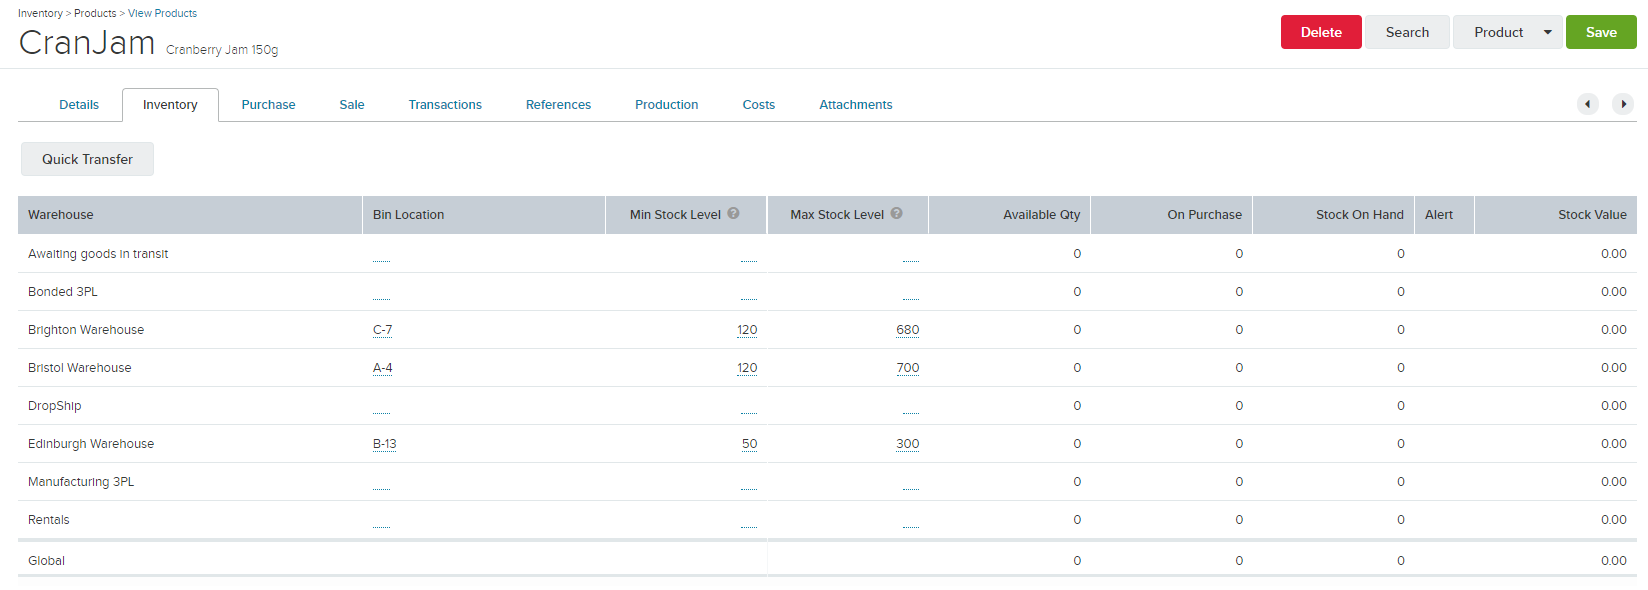1648x590 pixels.
Task: Click the Available Qty column header
Action: tap(1010, 215)
